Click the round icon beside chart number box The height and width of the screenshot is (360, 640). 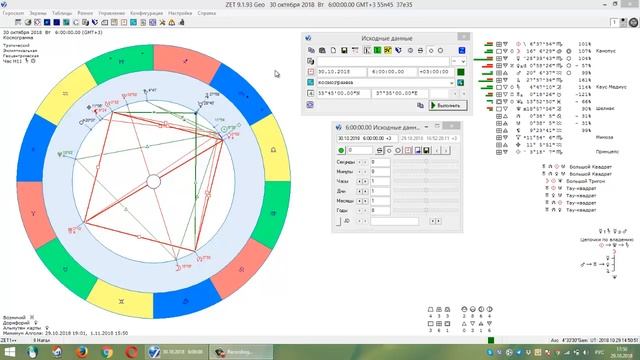point(633,22)
